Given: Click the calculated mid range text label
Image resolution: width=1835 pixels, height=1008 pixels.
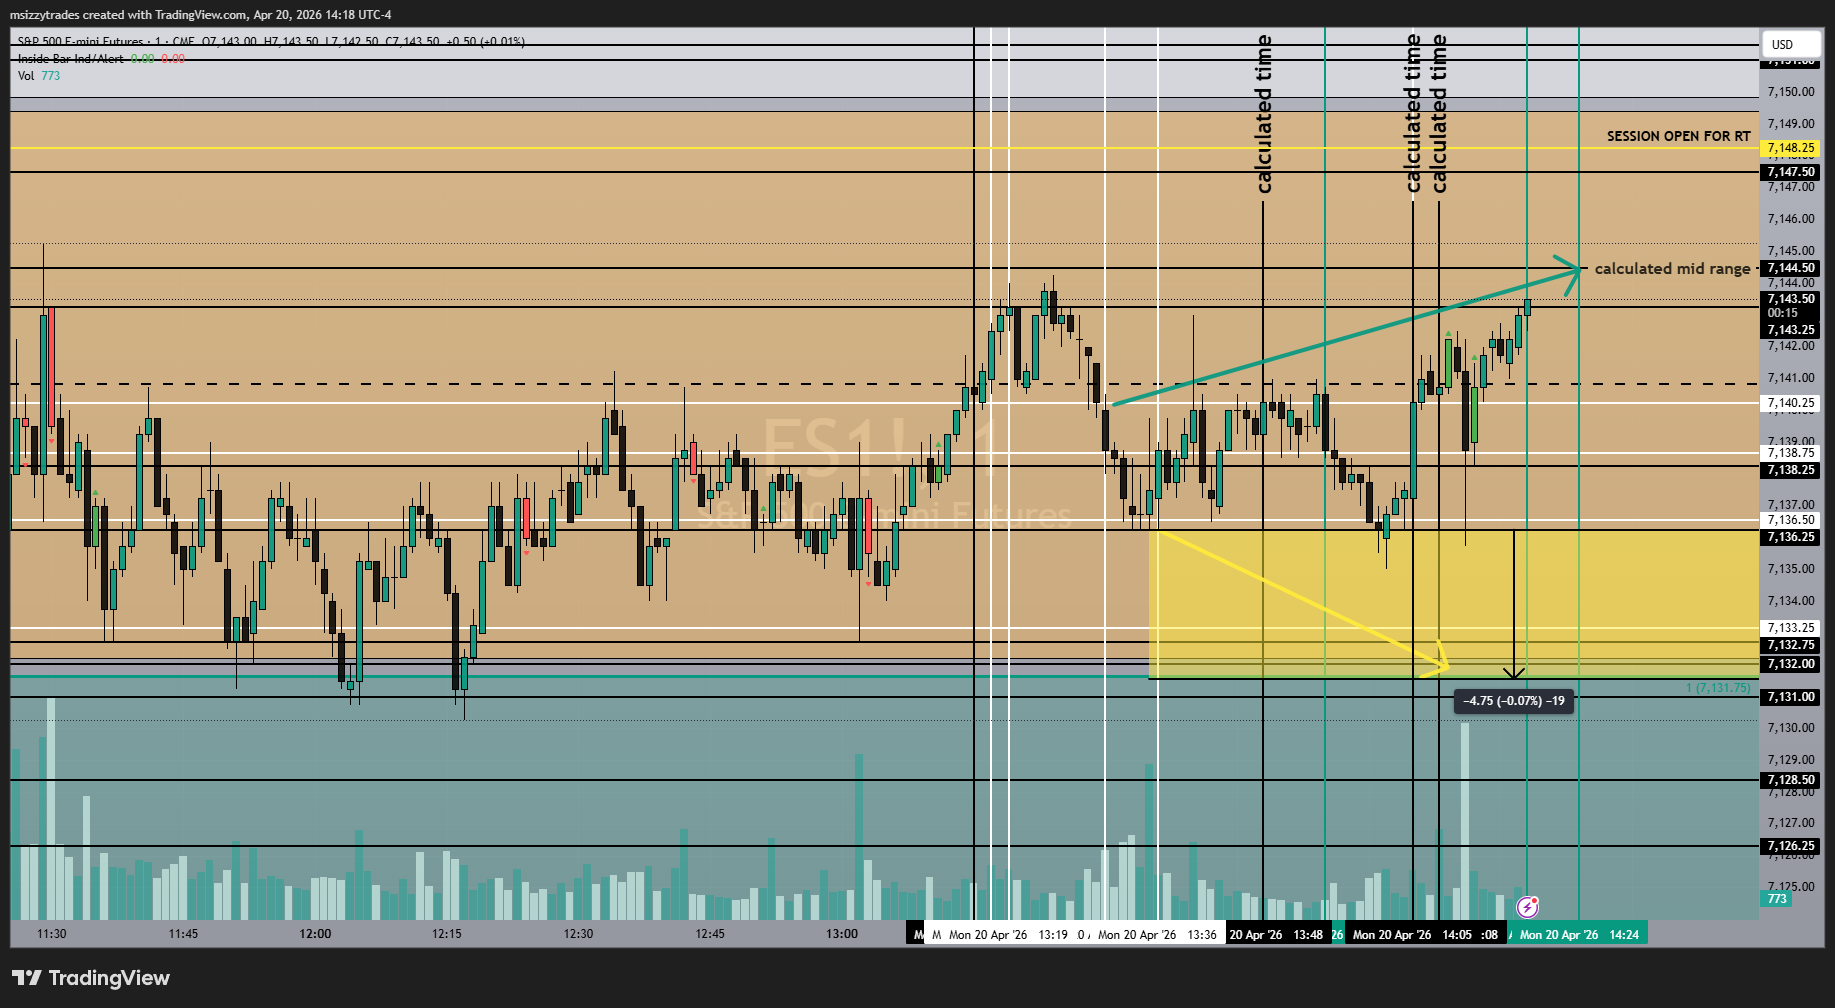Looking at the screenshot, I should click(1672, 268).
